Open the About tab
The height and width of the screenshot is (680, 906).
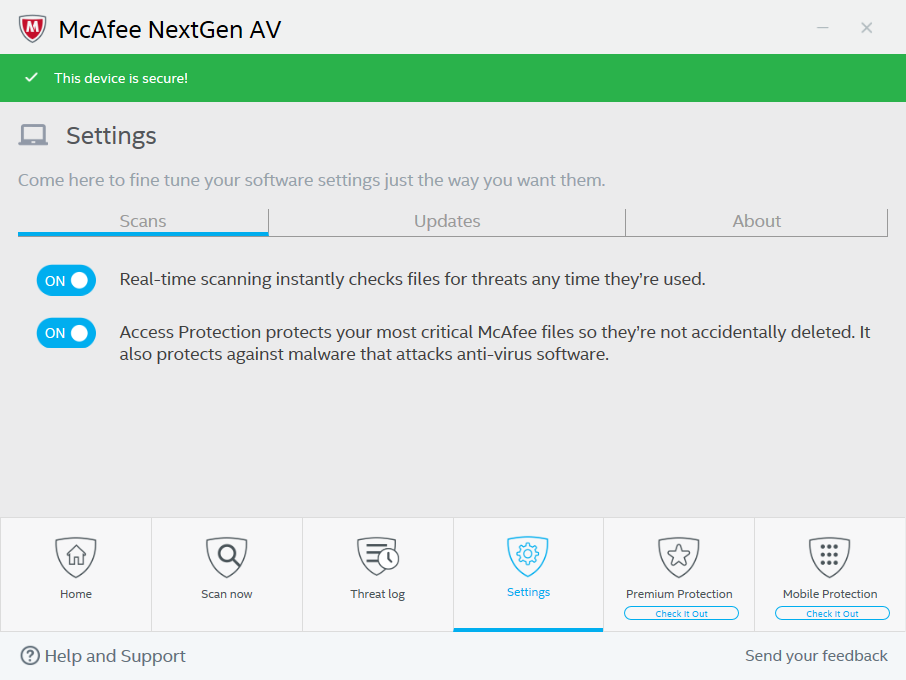tap(756, 222)
